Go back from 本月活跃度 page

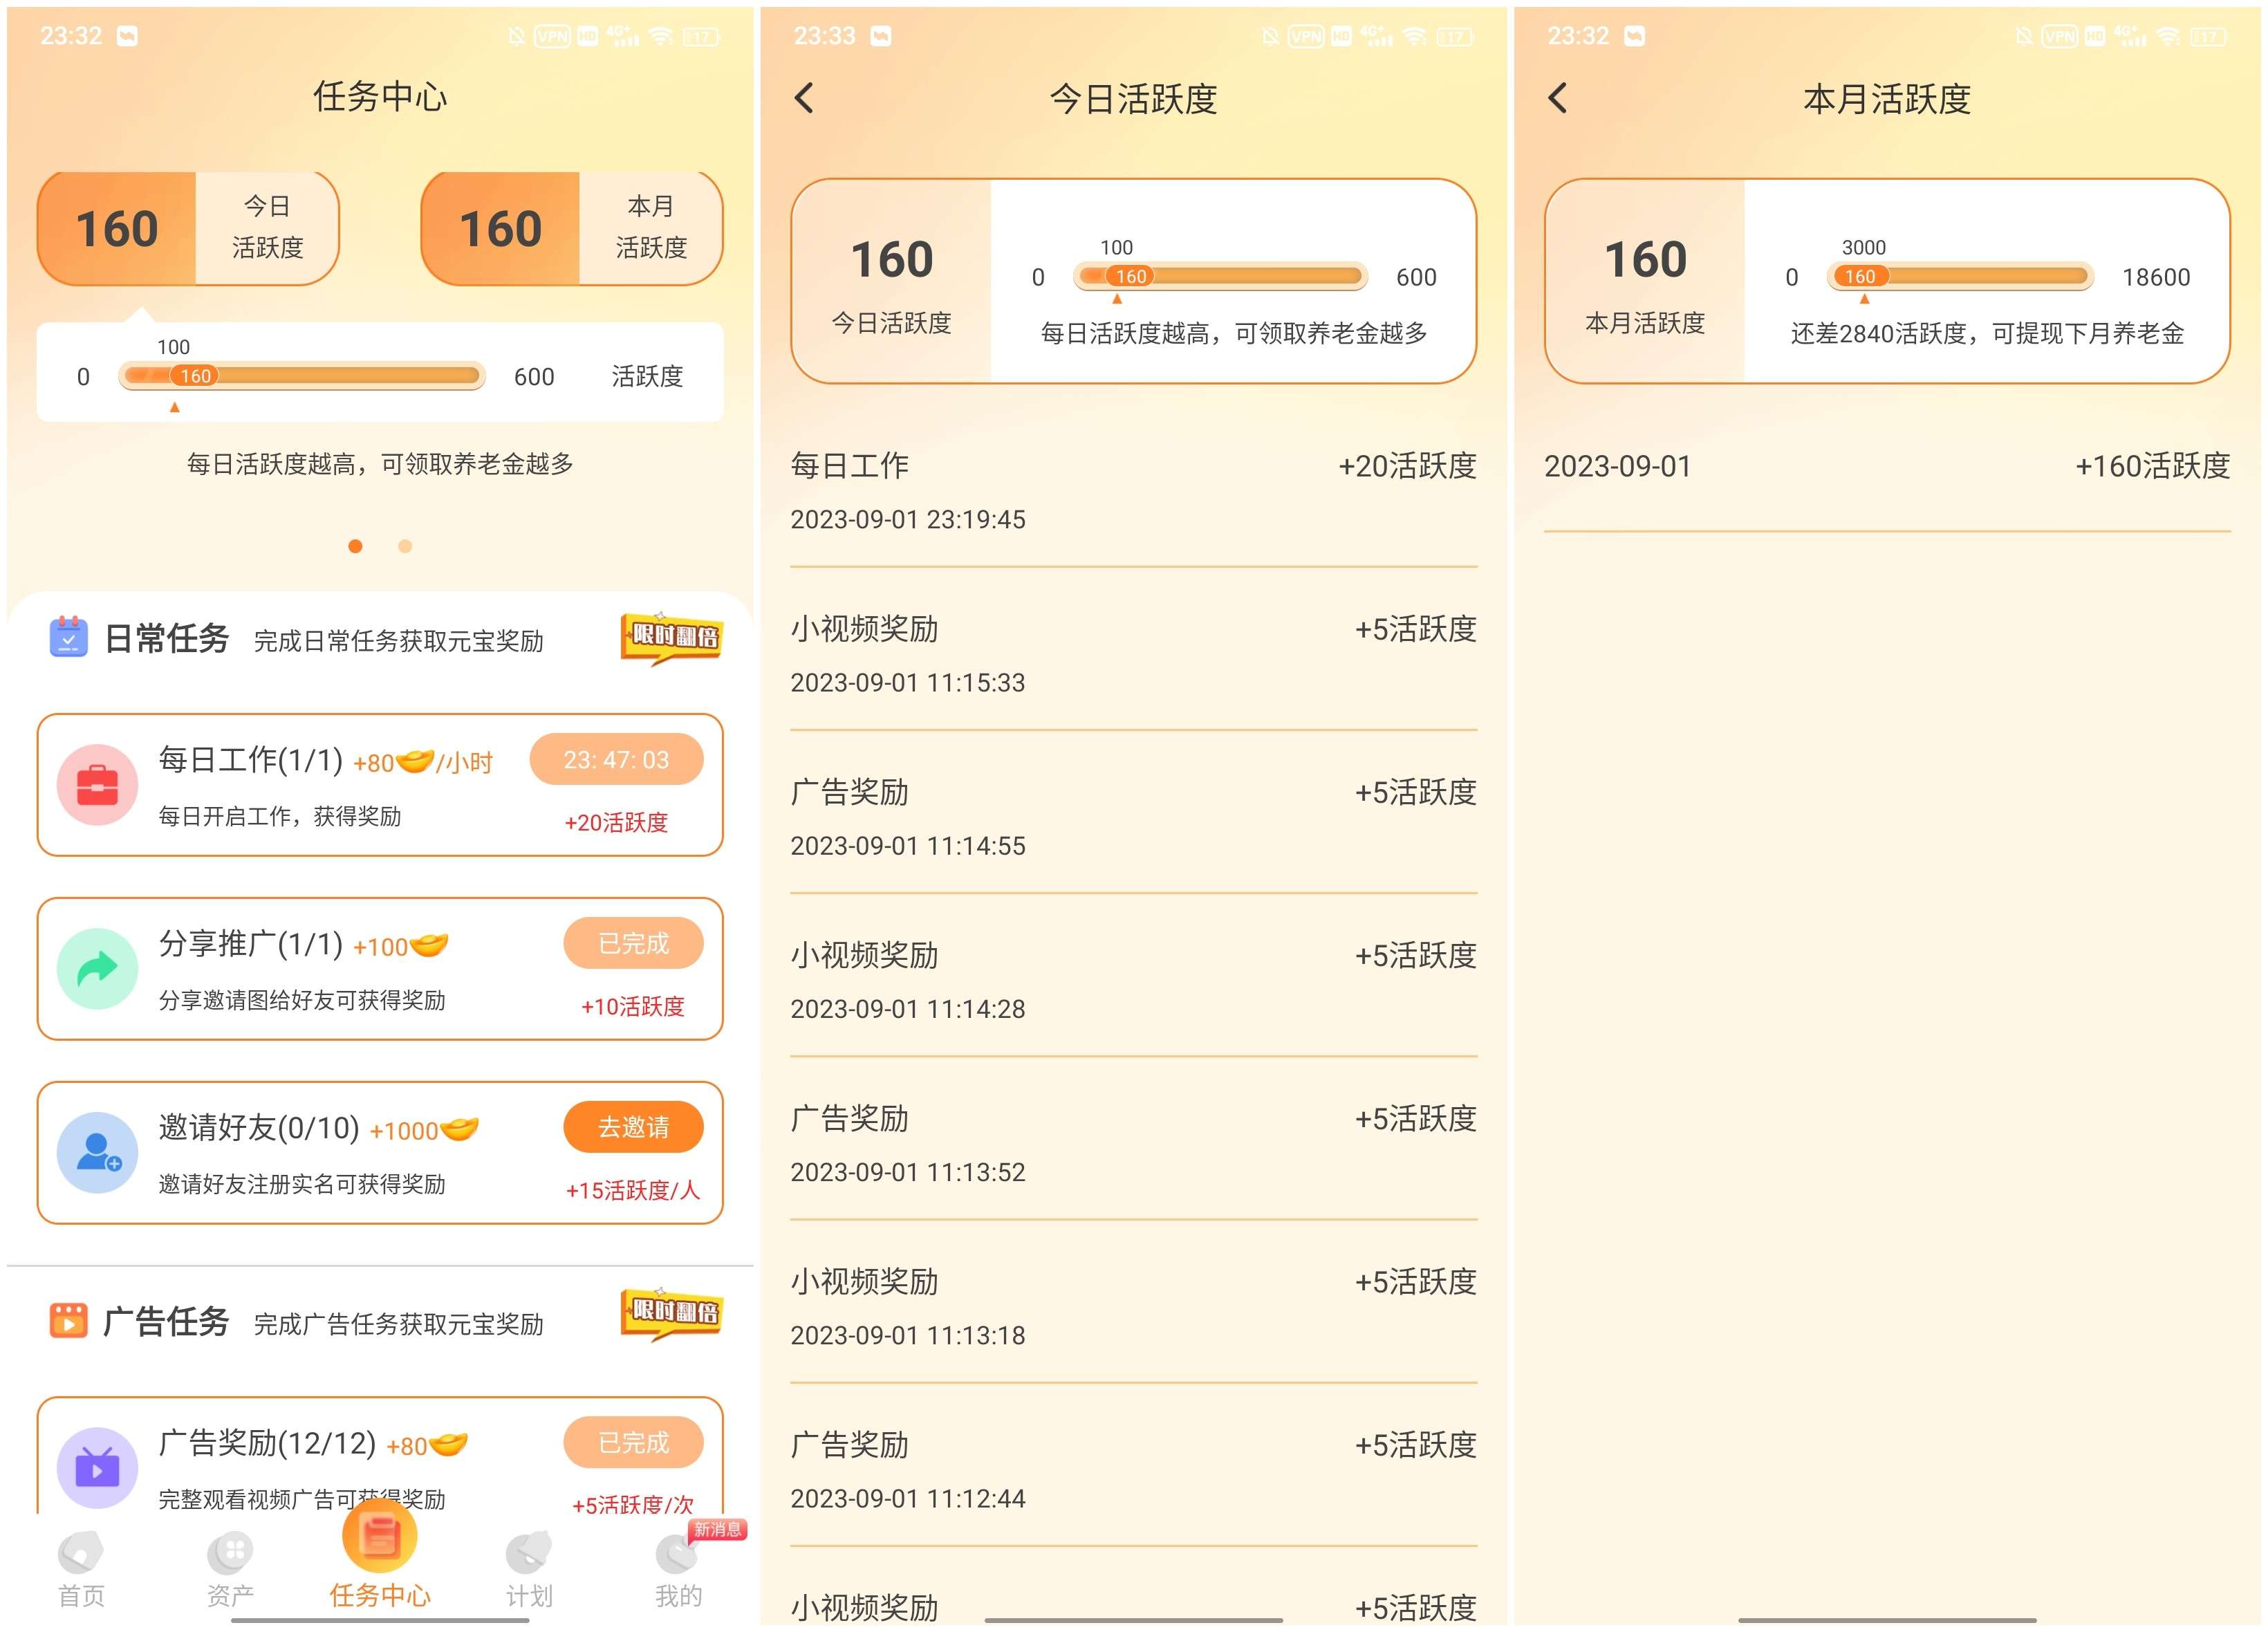pos(1558,98)
